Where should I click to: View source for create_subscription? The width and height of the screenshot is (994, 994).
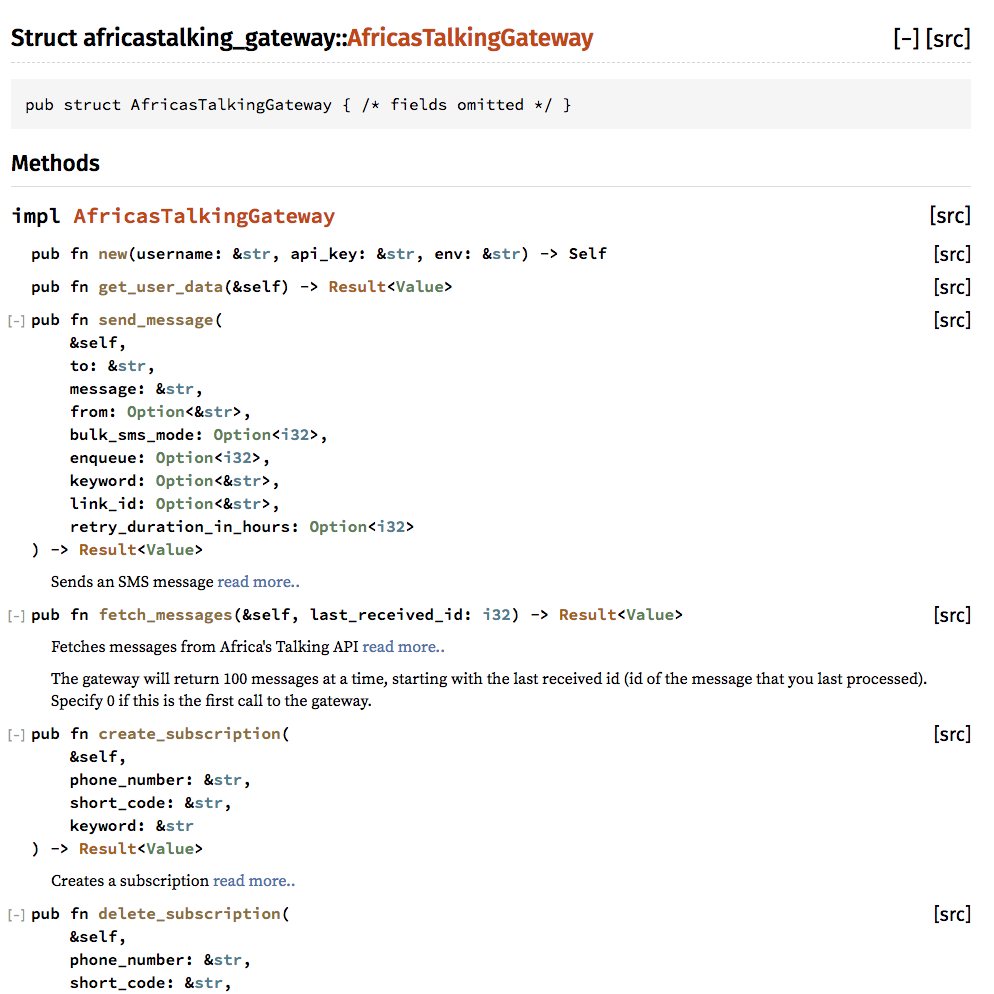click(952, 734)
